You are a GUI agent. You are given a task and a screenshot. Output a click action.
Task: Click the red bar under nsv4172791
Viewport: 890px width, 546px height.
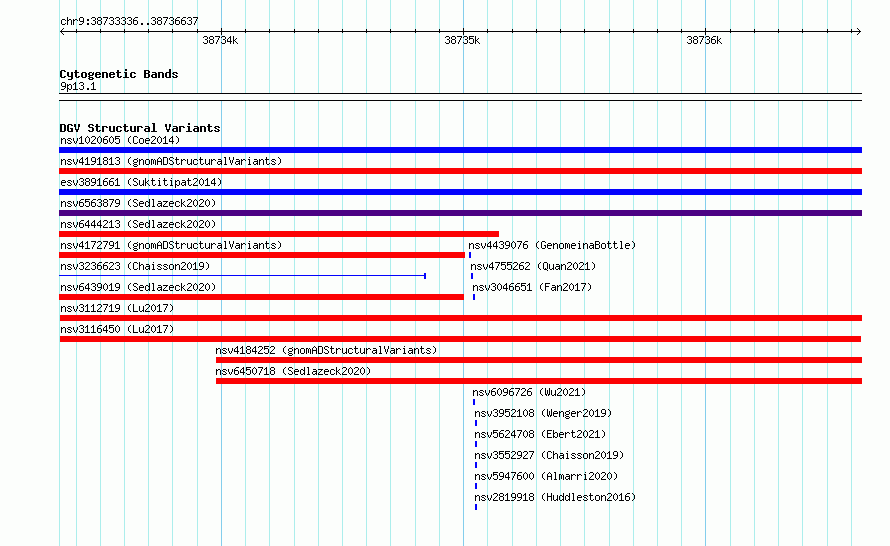[x=262, y=255]
